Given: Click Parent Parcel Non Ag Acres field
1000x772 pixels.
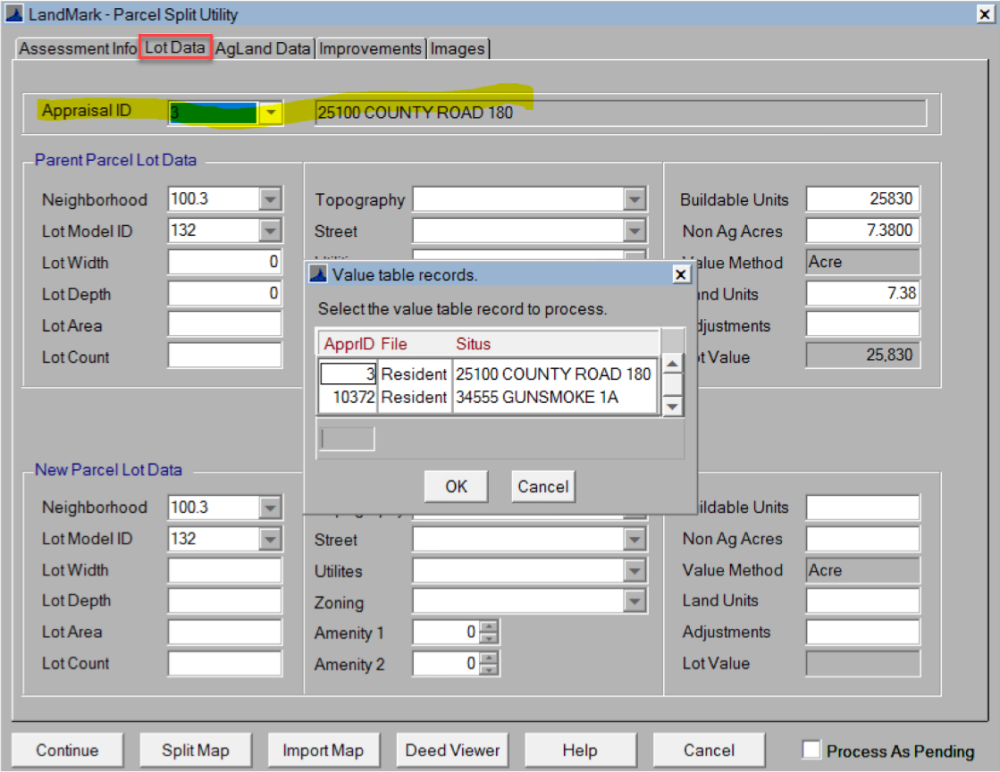Looking at the screenshot, I should pyautogui.click(x=862, y=230).
